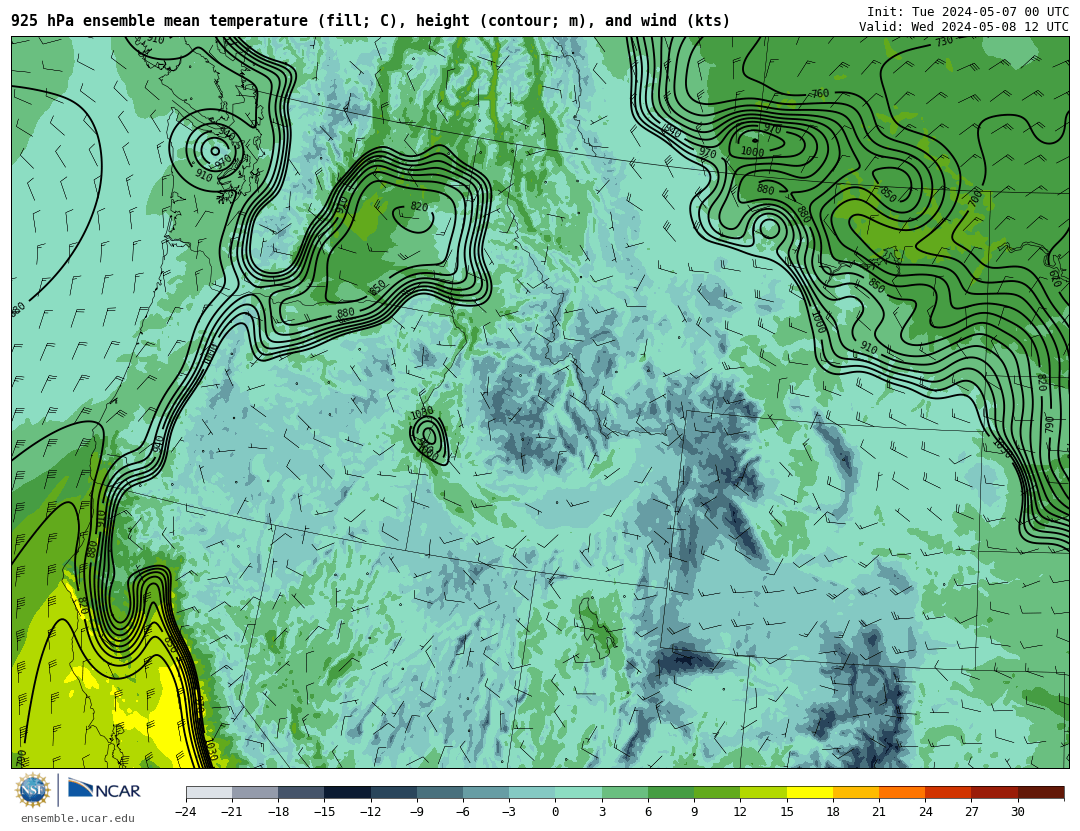
Task: Click the colorbar tick label '−12'
Action: click(370, 812)
